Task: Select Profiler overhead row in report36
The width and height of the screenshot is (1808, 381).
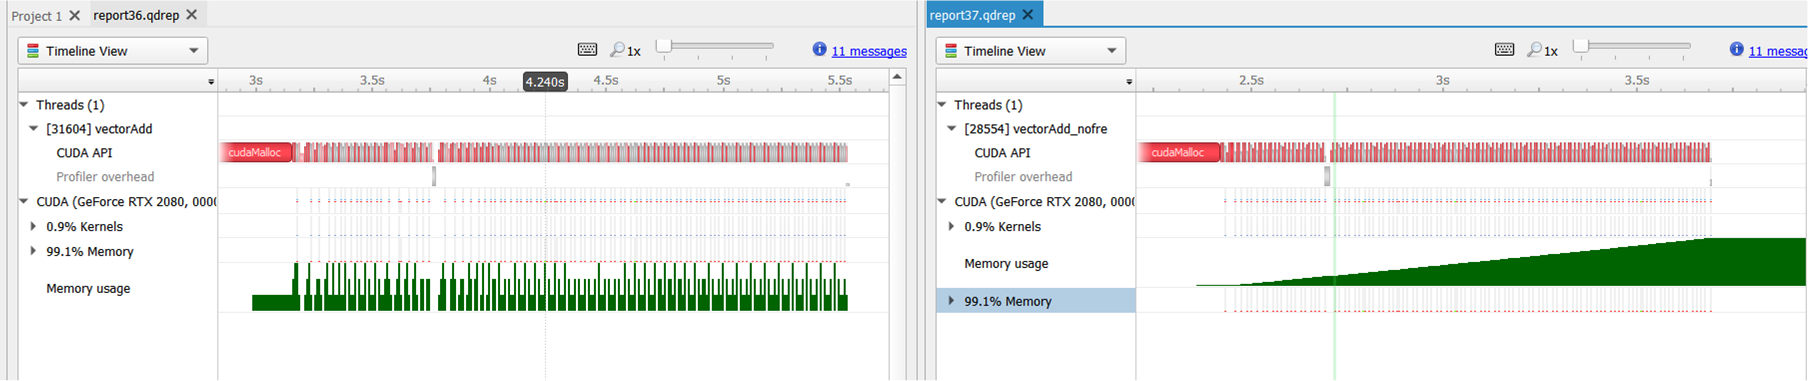Action: coord(105,177)
